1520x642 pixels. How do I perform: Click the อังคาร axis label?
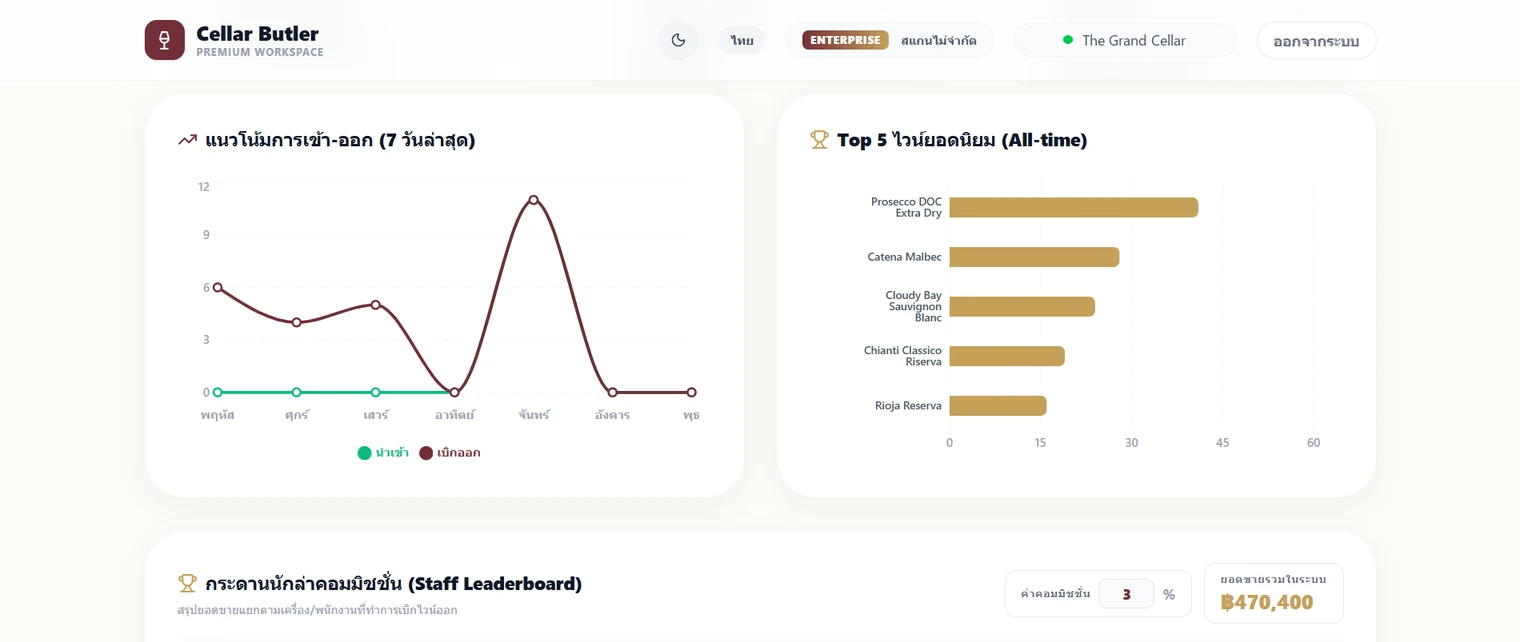click(x=612, y=415)
